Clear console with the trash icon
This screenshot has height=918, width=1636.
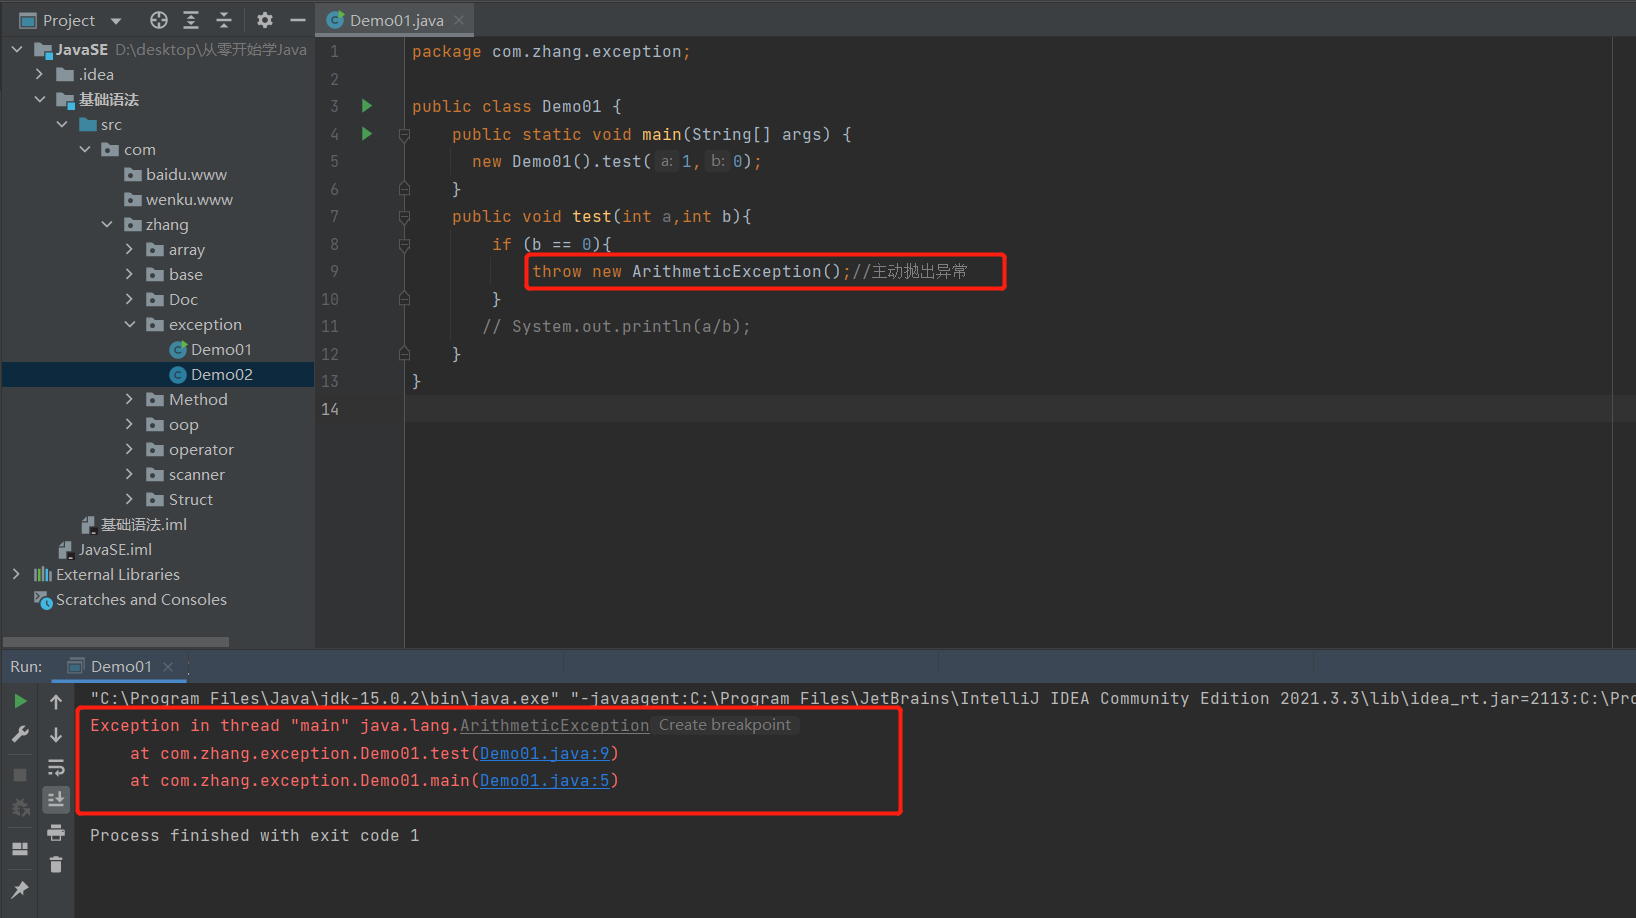click(56, 865)
